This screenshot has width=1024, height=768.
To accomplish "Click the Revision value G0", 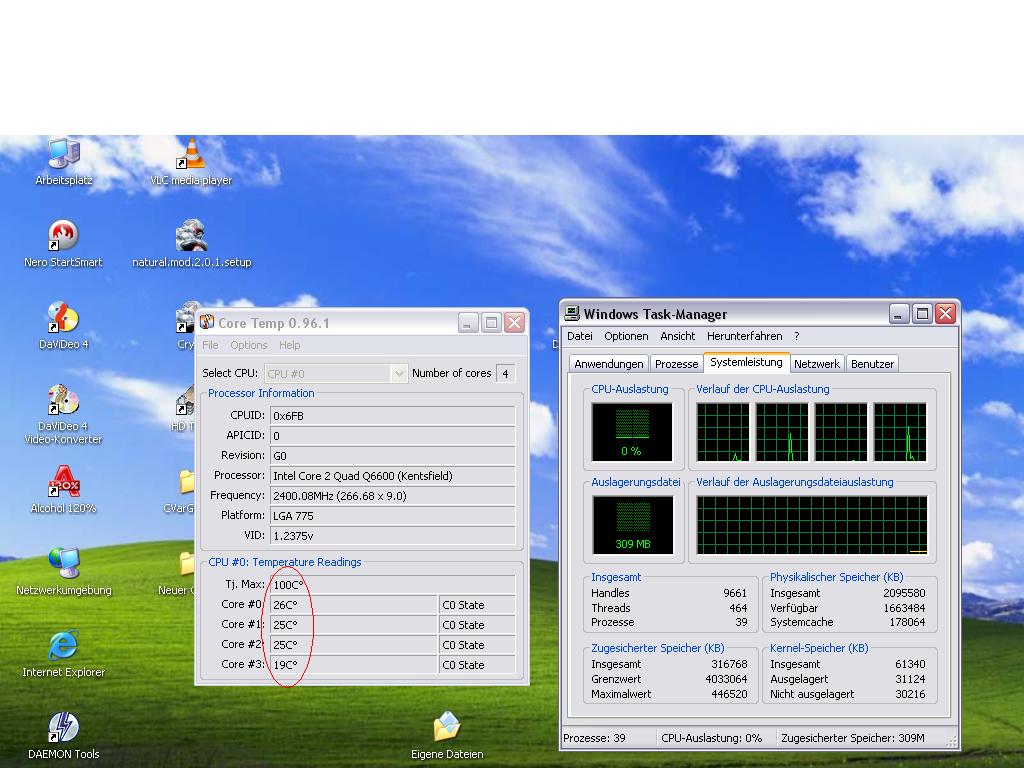I will tap(392, 455).
